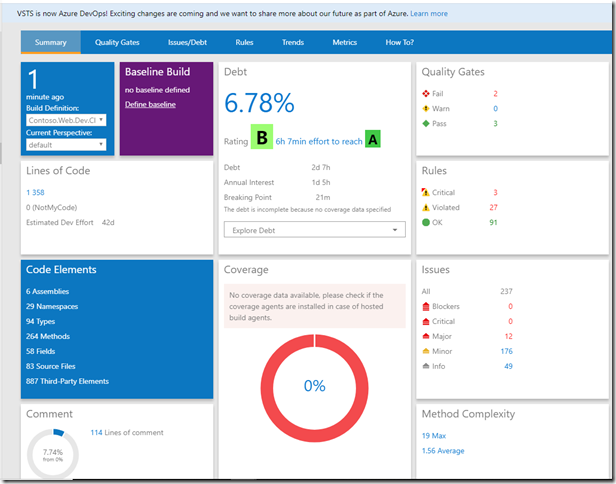Follow the Learn more link in banner
The width and height of the screenshot is (616, 484).
(429, 14)
